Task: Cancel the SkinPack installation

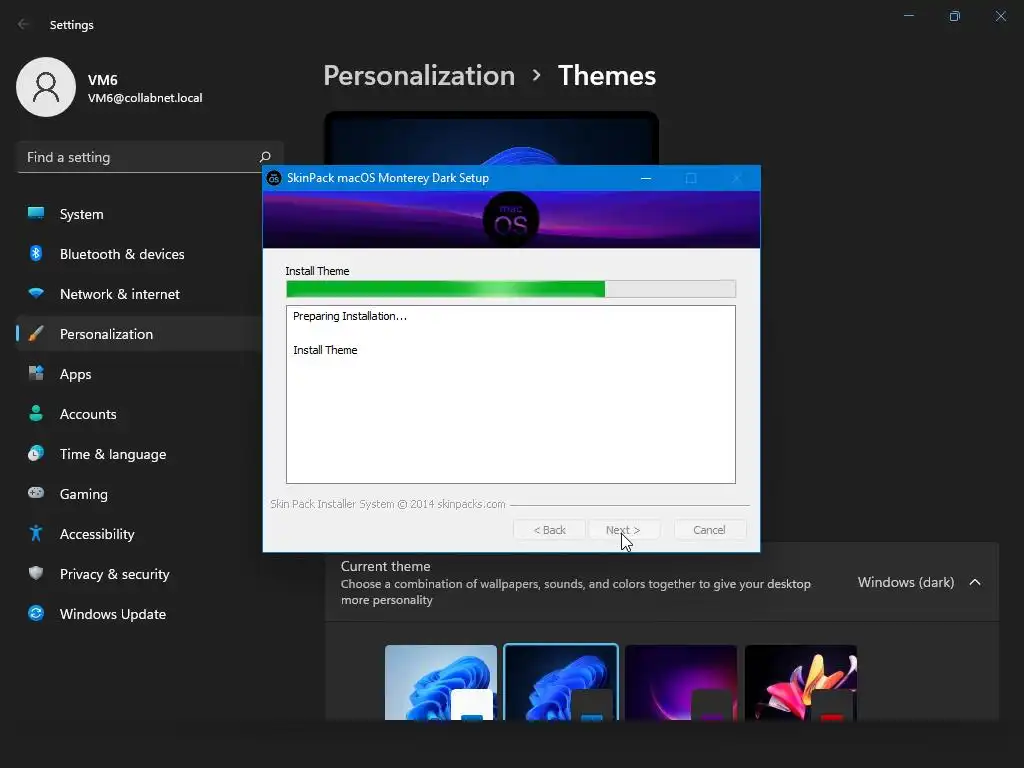Action: pyautogui.click(x=709, y=530)
